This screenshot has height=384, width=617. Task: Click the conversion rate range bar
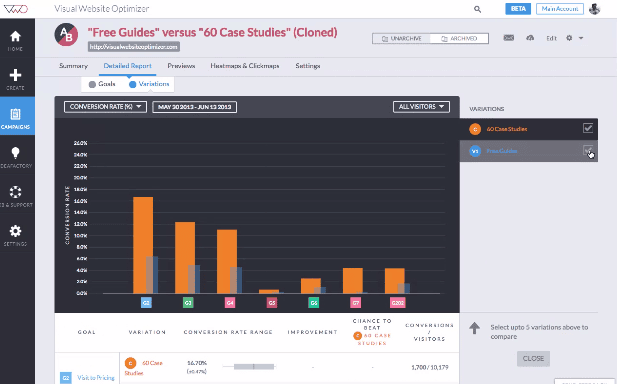[x=249, y=367]
